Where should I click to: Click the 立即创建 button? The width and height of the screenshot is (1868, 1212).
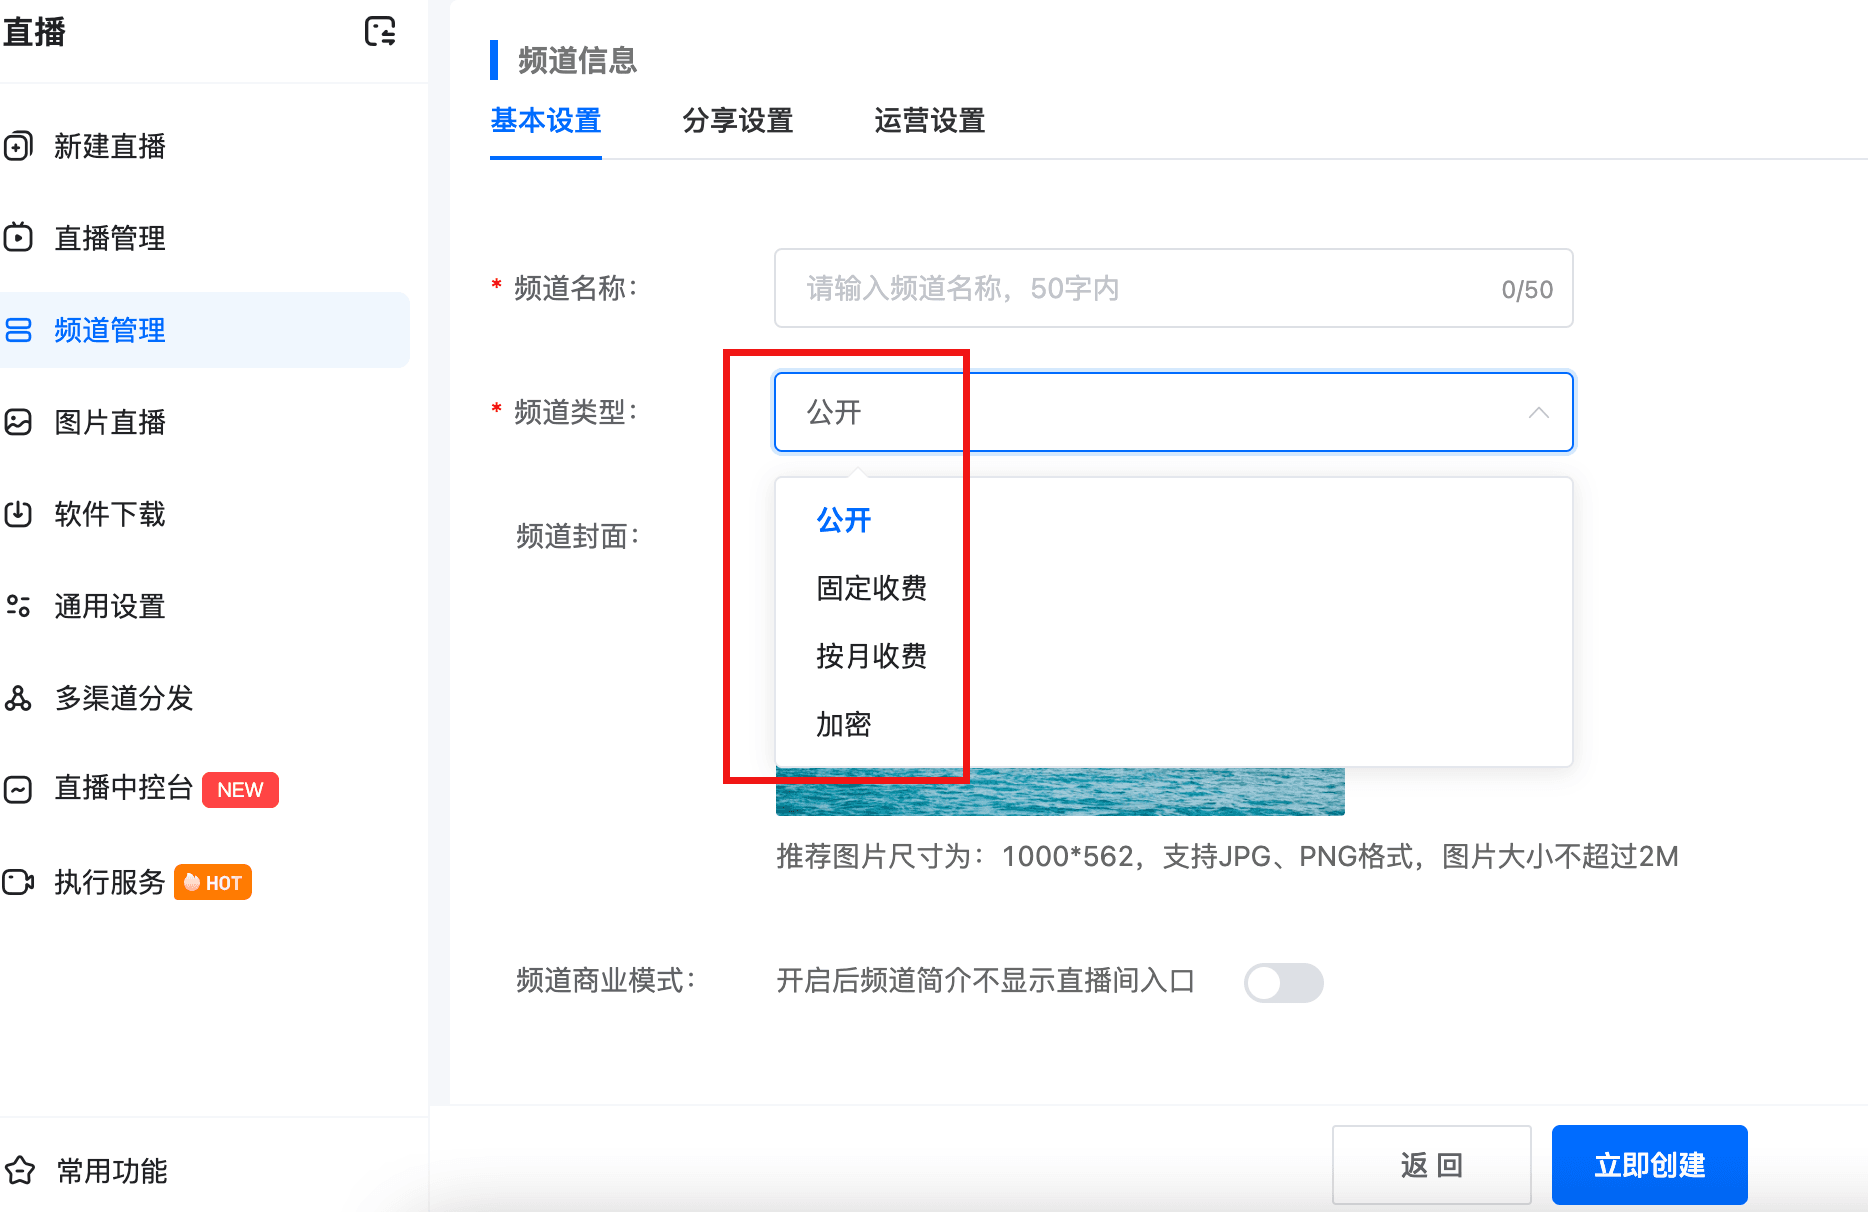click(1650, 1165)
